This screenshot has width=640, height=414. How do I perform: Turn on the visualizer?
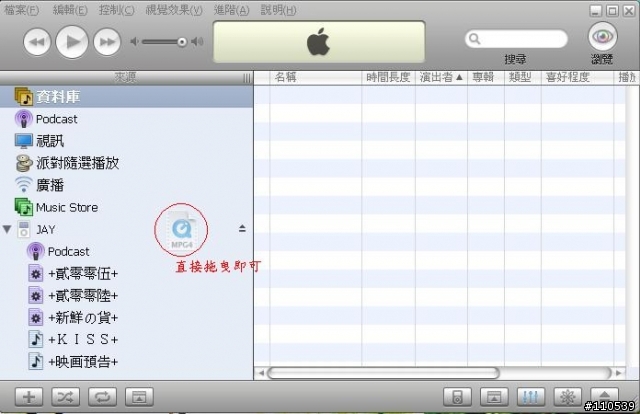click(567, 396)
